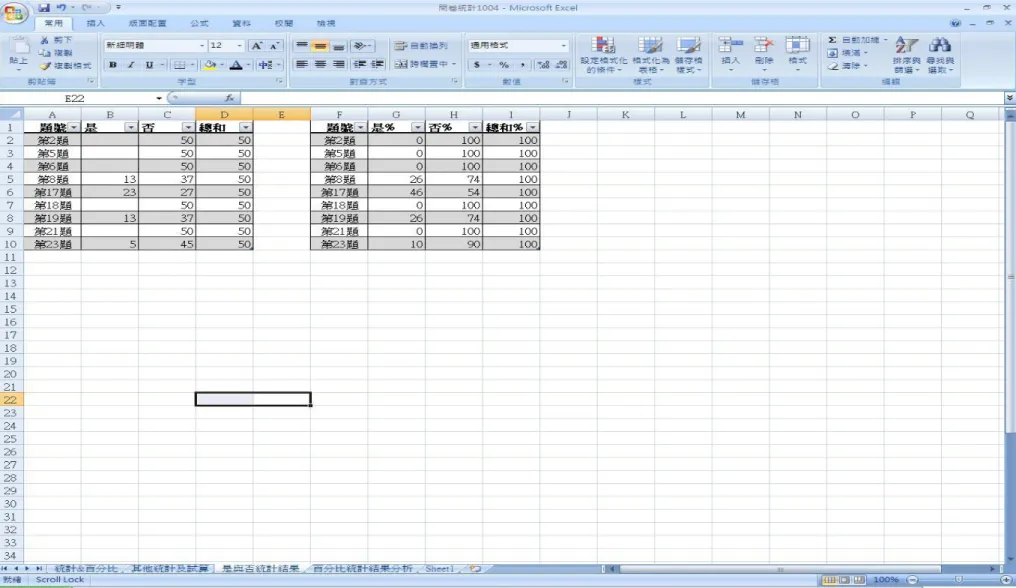Click the insert function fx button
The height and width of the screenshot is (588, 1016).
229,99
